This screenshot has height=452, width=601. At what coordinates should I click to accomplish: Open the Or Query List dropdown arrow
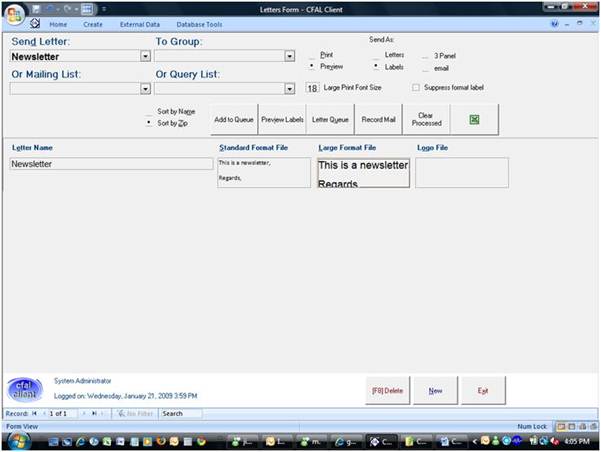click(290, 89)
